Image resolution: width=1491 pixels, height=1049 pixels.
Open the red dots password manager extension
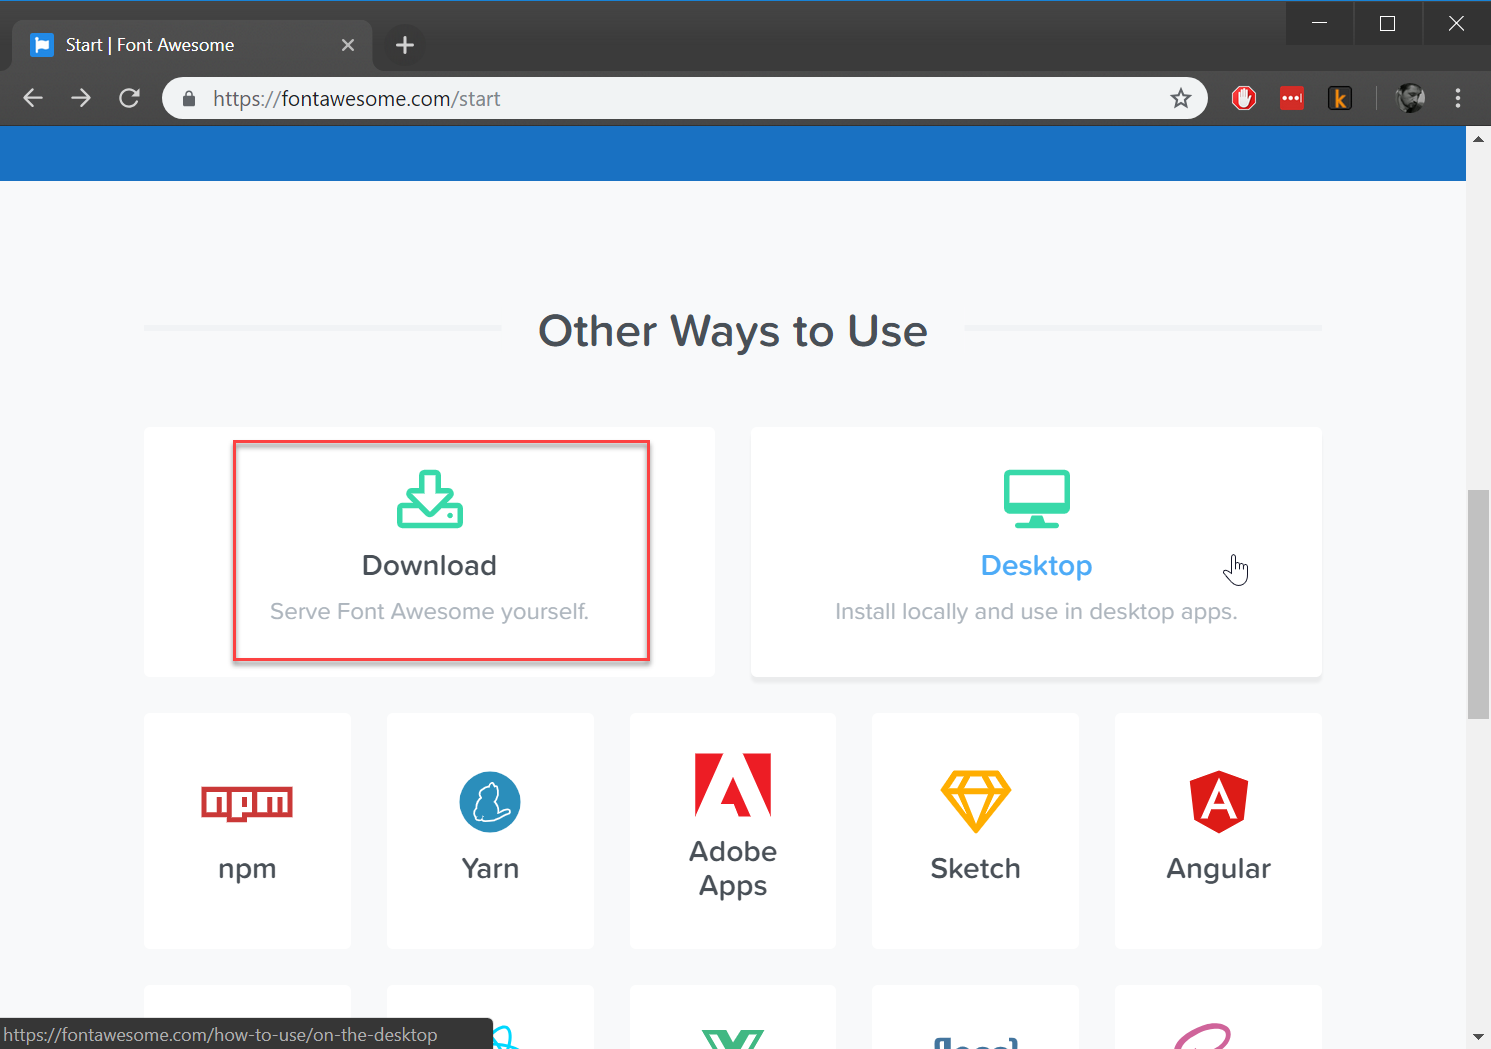click(1292, 98)
